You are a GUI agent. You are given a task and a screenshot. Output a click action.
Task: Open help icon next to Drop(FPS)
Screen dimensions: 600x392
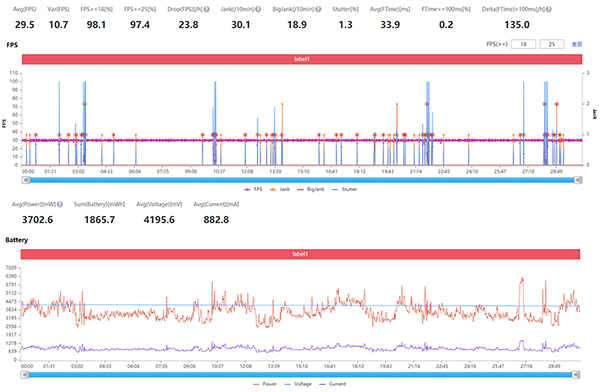207,9
